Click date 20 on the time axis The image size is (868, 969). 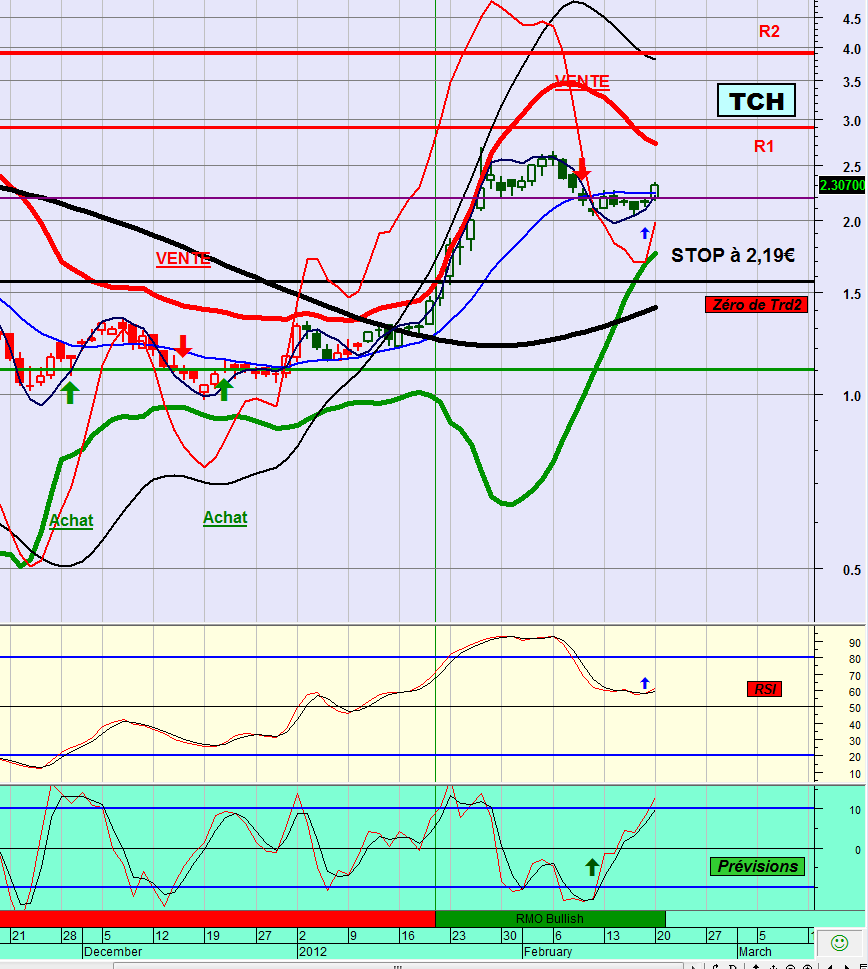pos(664,936)
